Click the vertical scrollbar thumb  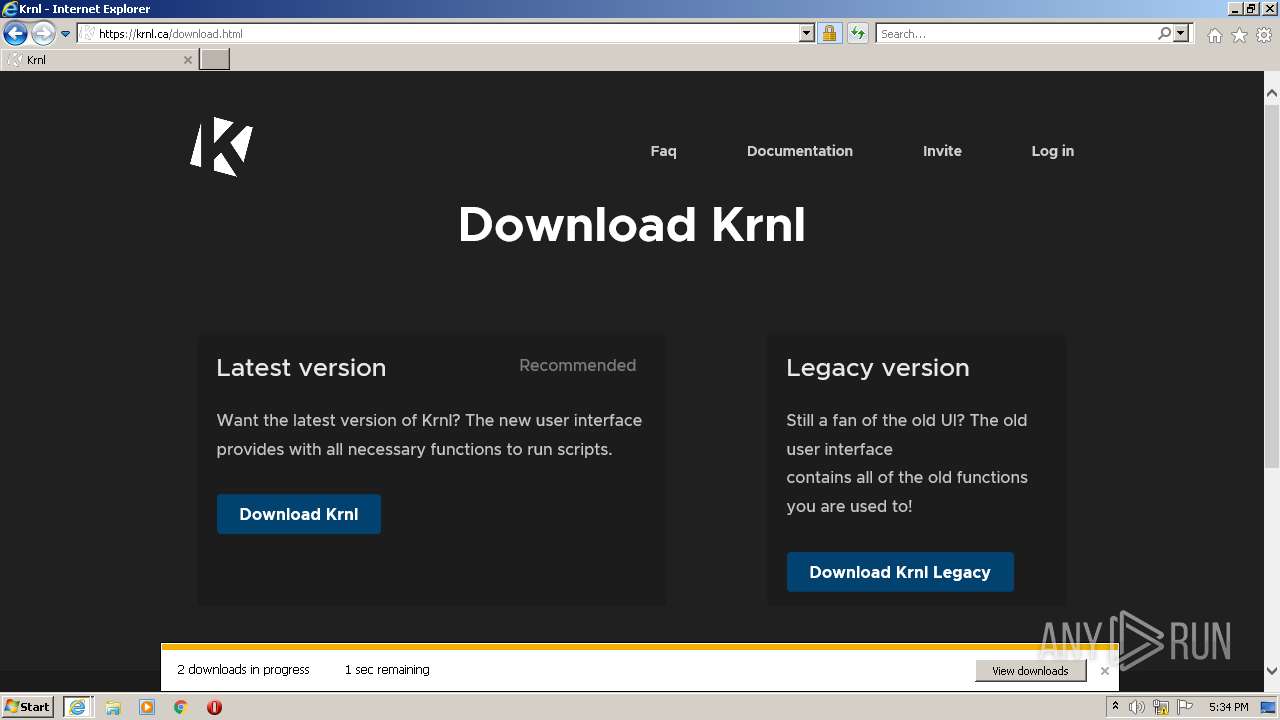(x=1272, y=285)
